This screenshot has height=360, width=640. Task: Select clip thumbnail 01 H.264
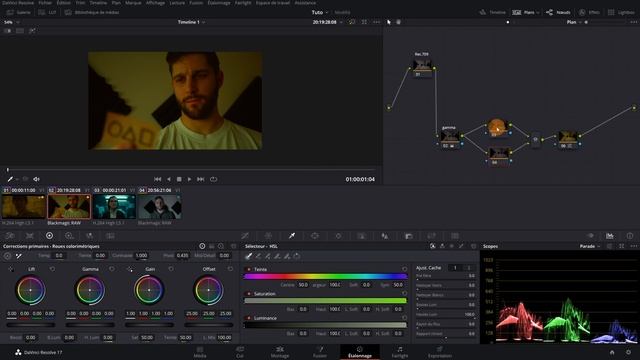click(24, 207)
